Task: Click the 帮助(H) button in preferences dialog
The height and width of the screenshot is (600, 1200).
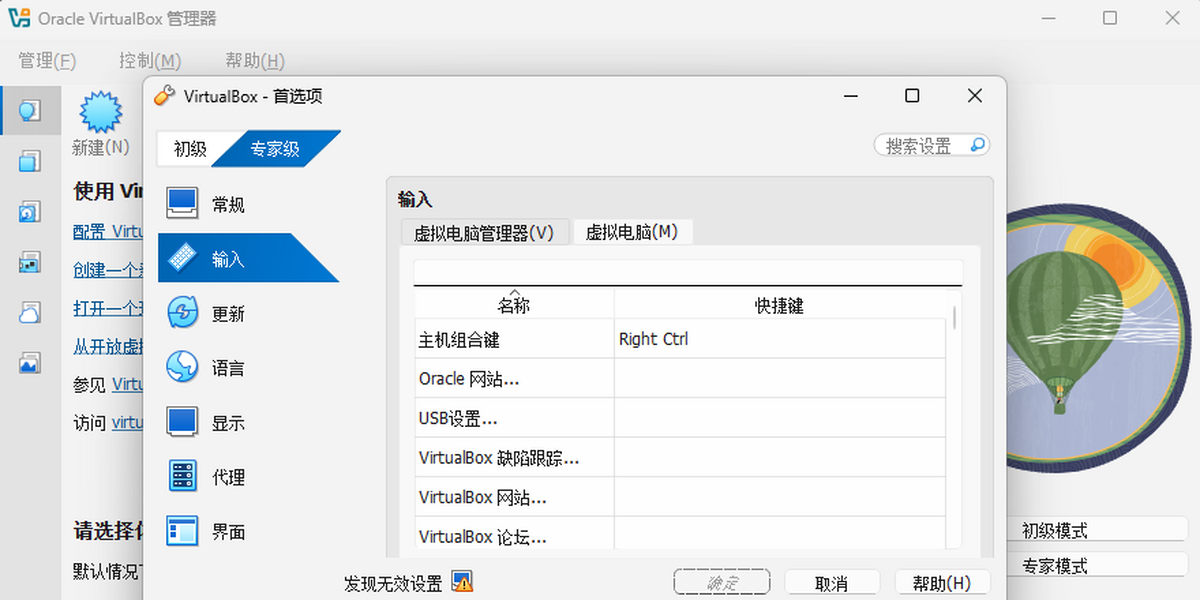Action: tap(942, 583)
